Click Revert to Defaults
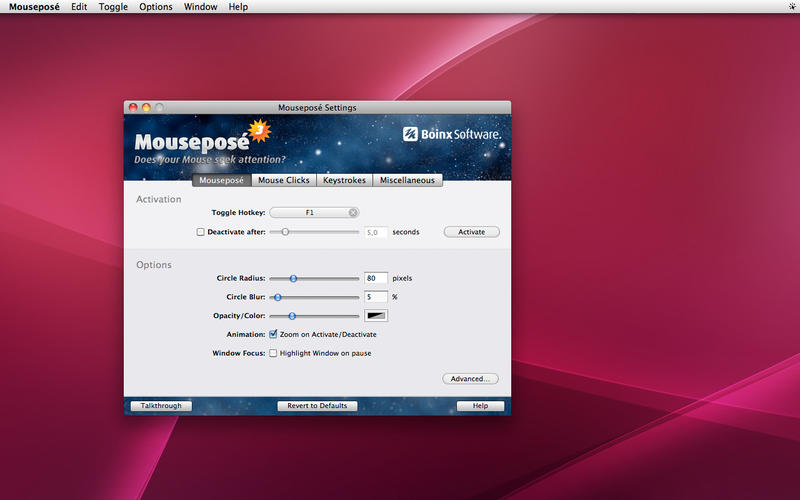Screen dimensions: 800x500 317,406
